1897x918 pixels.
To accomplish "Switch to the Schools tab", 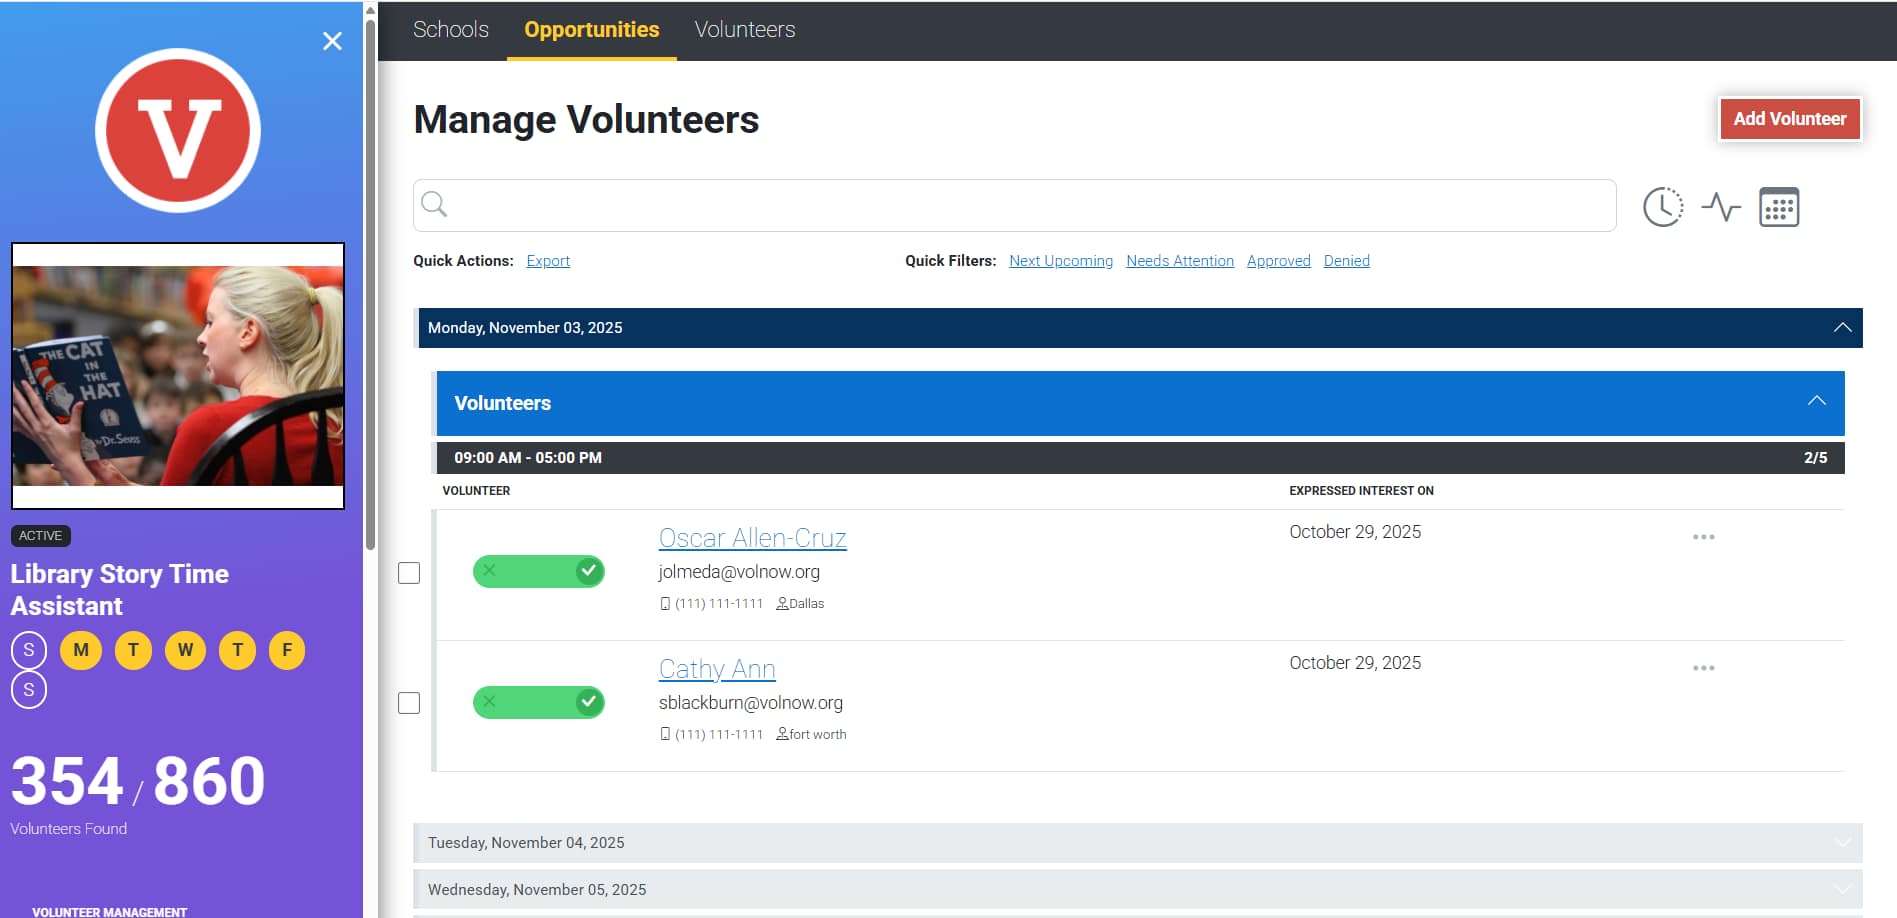I will pos(451,29).
